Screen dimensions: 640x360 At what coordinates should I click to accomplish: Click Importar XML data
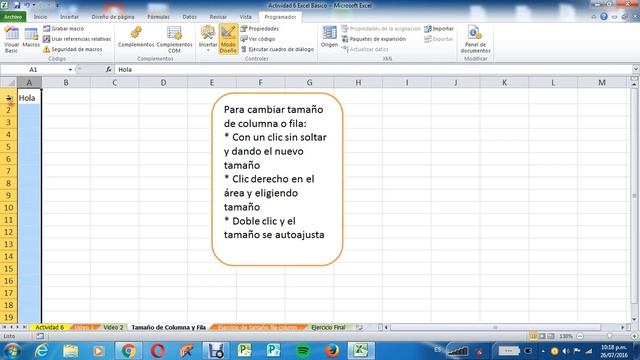point(439,29)
